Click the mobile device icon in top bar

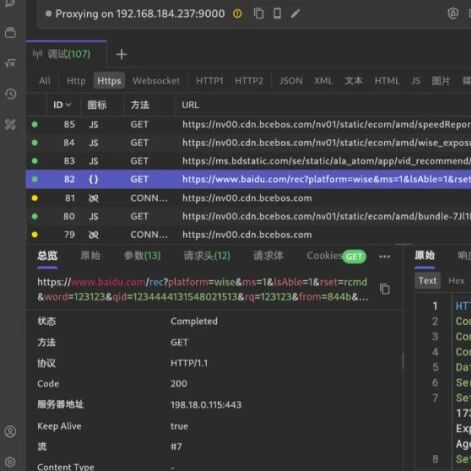(277, 14)
